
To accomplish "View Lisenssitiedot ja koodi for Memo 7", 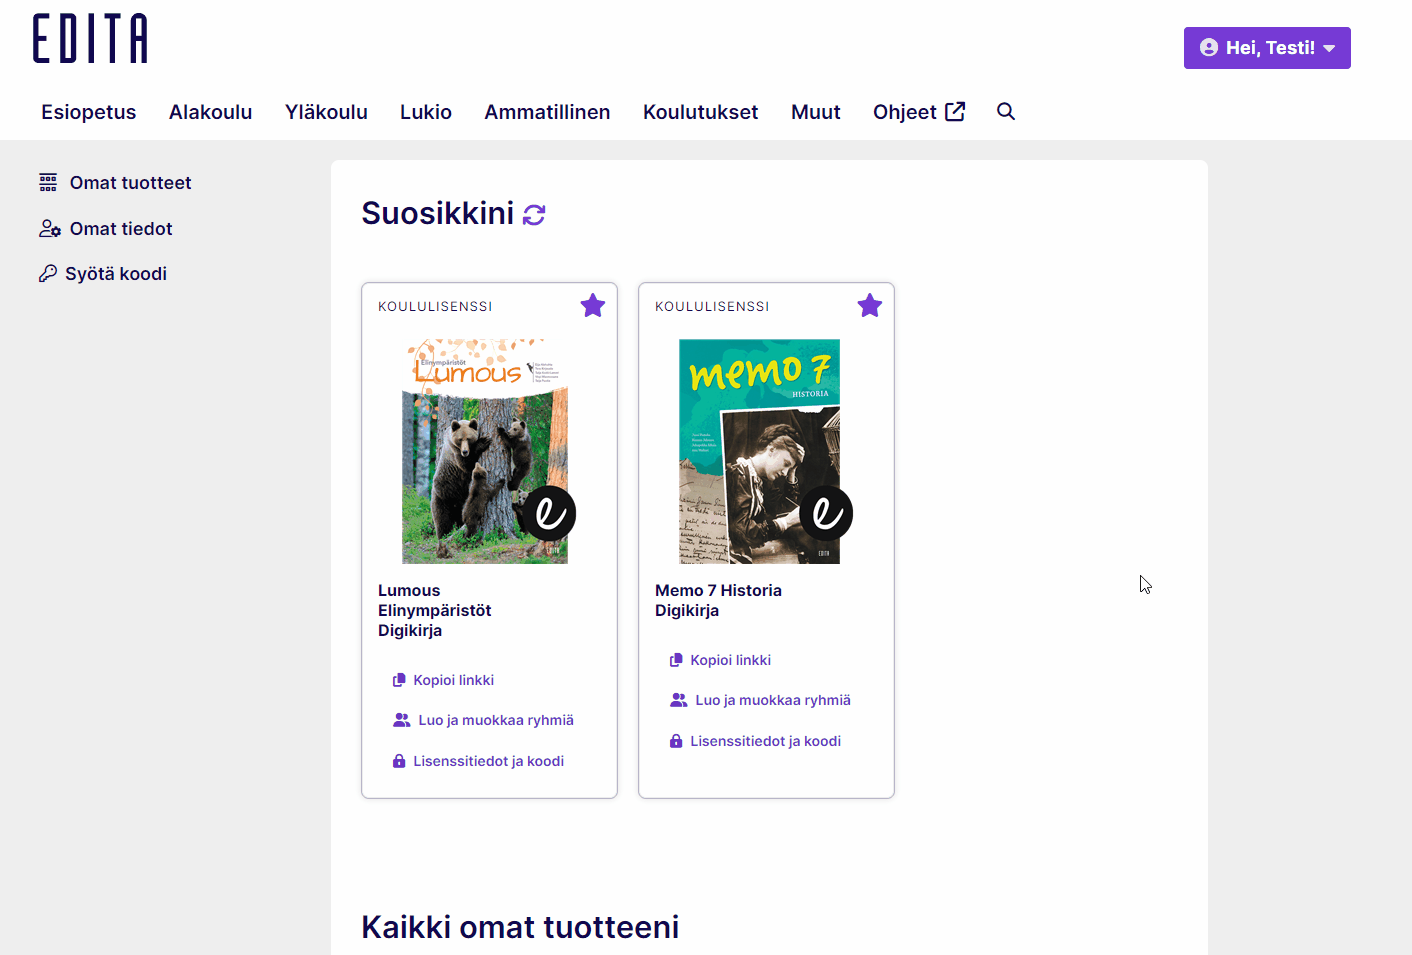I will (755, 741).
